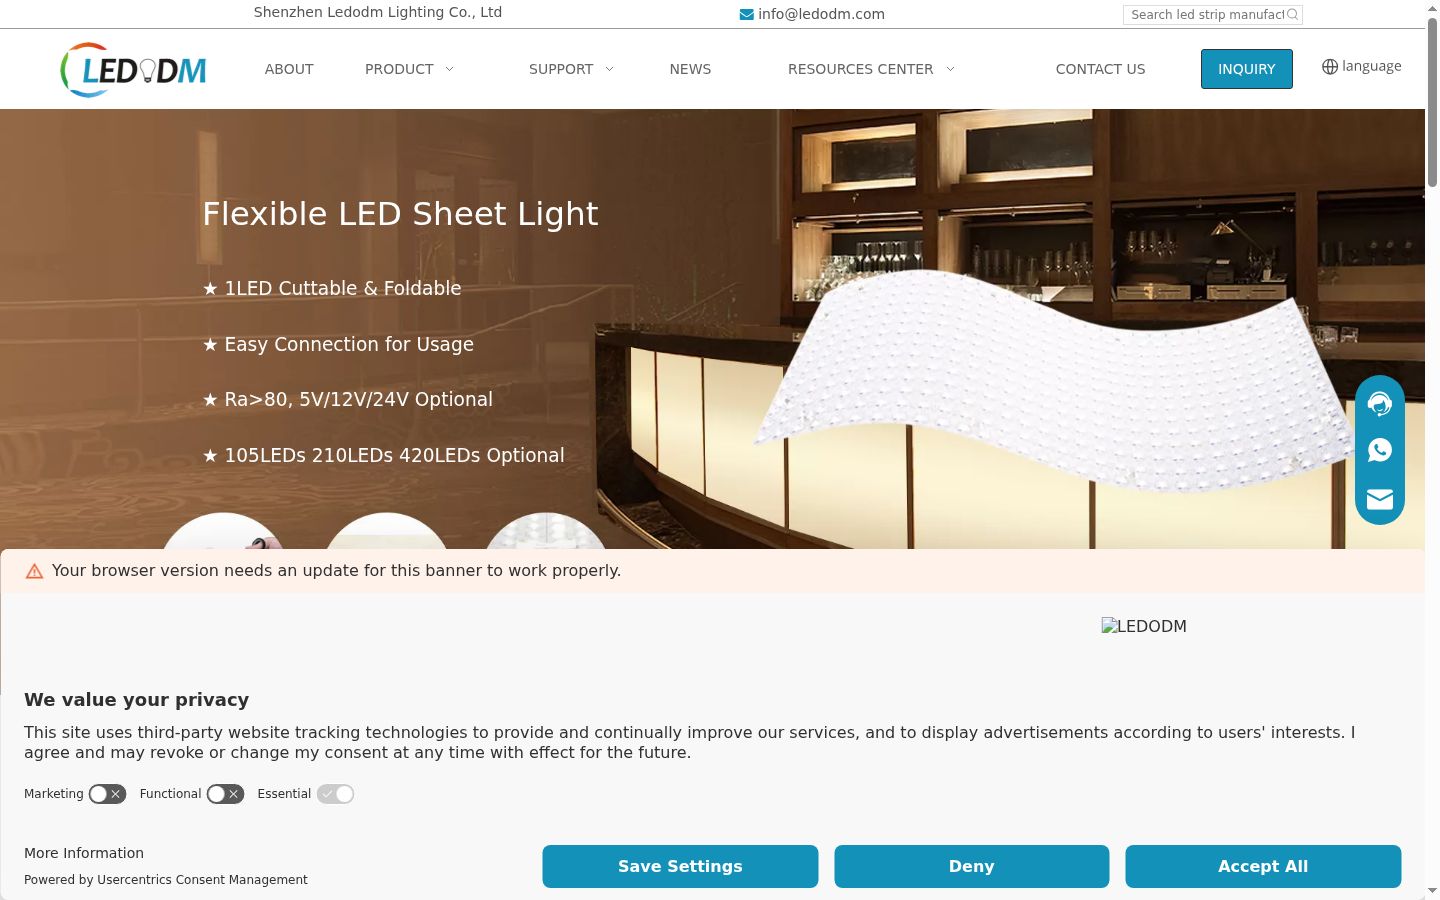Click the Accept All button
Image resolution: width=1440 pixels, height=900 pixels.
(x=1263, y=866)
